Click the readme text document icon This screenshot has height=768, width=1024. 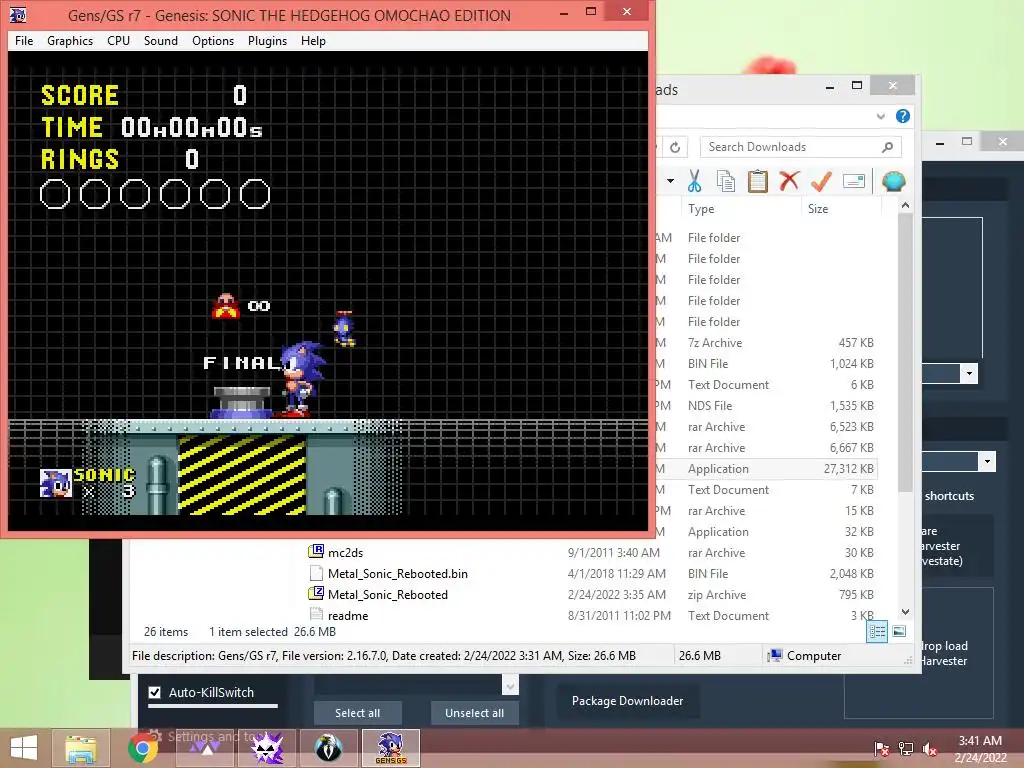316,614
